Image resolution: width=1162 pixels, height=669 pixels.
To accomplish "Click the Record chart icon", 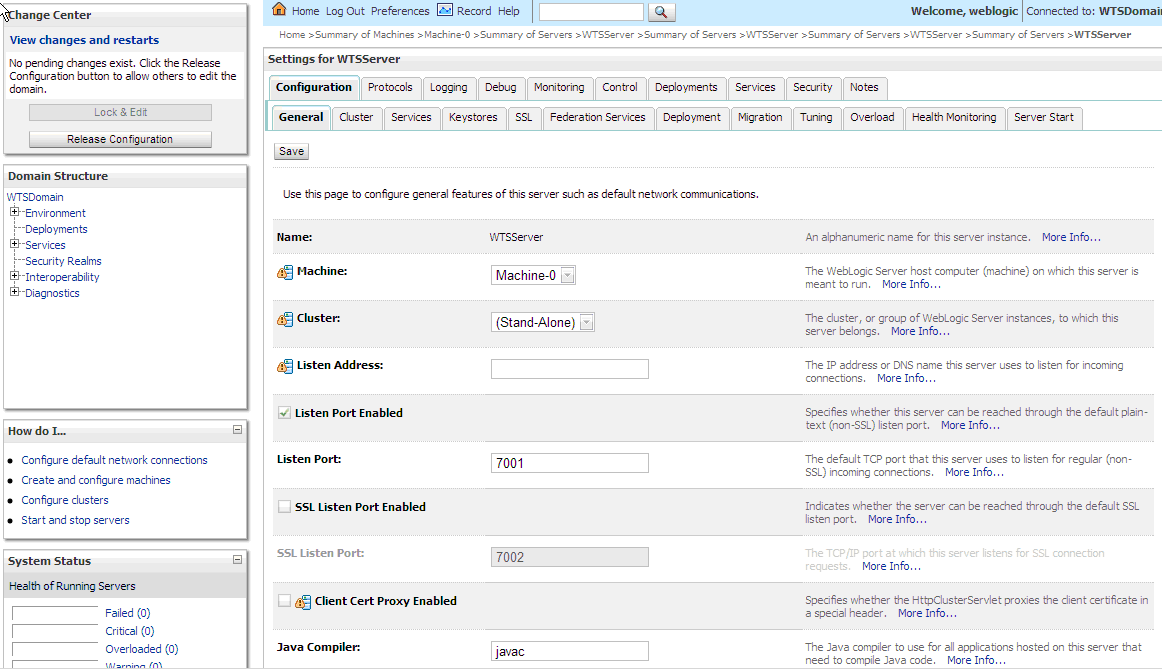I will 445,10.
